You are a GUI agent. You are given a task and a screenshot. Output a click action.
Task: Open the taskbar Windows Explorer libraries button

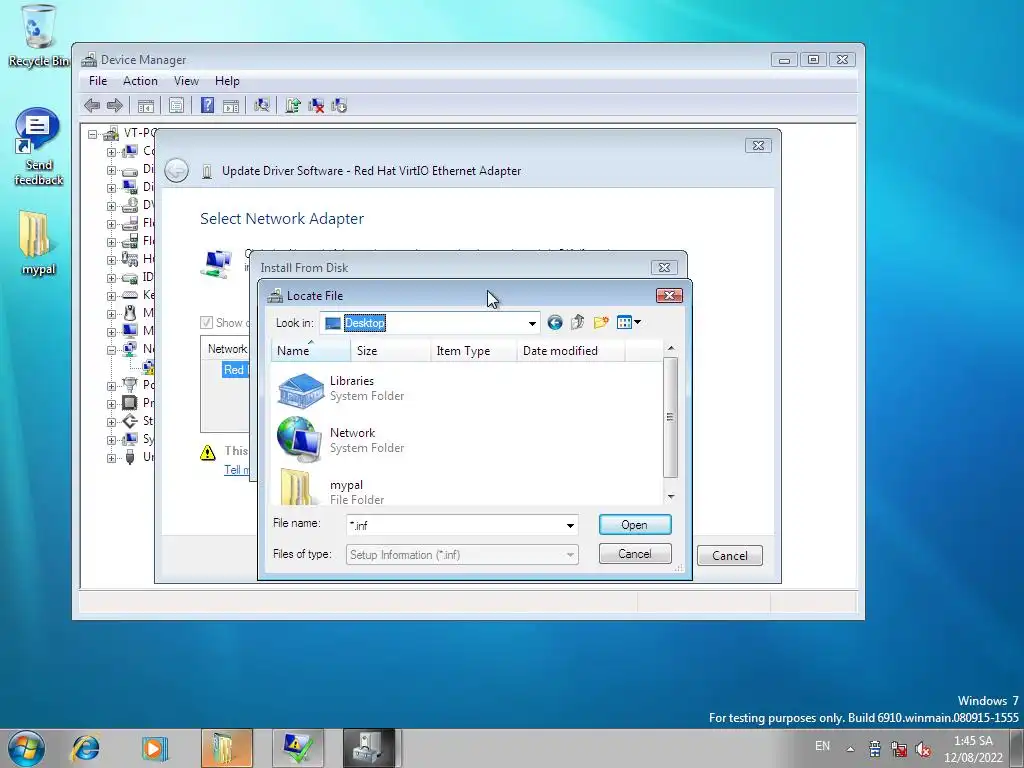pos(226,748)
